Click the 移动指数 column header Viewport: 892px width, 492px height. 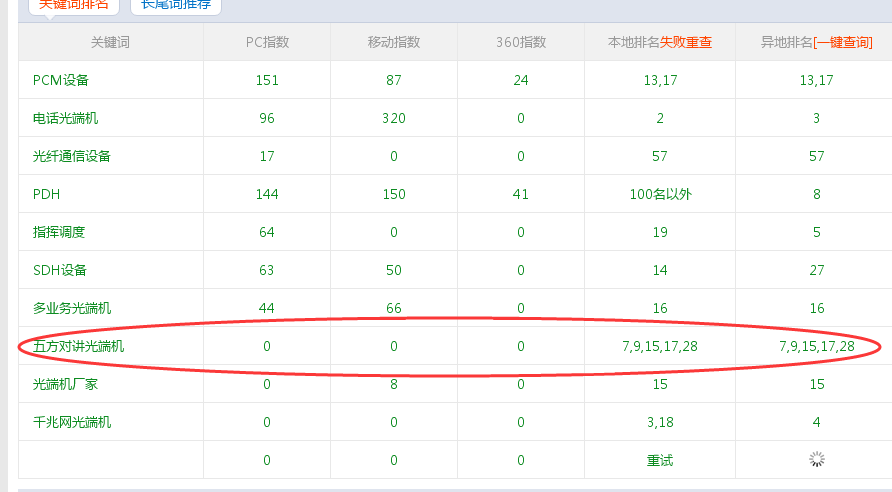[394, 42]
